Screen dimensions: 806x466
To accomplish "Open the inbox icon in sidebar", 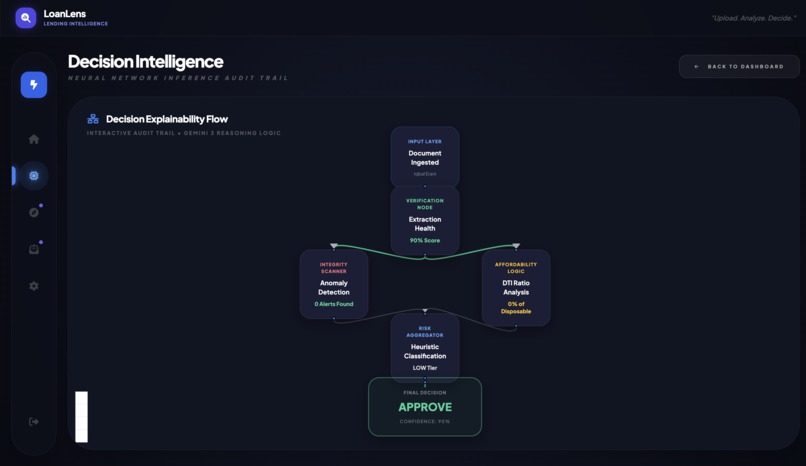I will point(34,249).
